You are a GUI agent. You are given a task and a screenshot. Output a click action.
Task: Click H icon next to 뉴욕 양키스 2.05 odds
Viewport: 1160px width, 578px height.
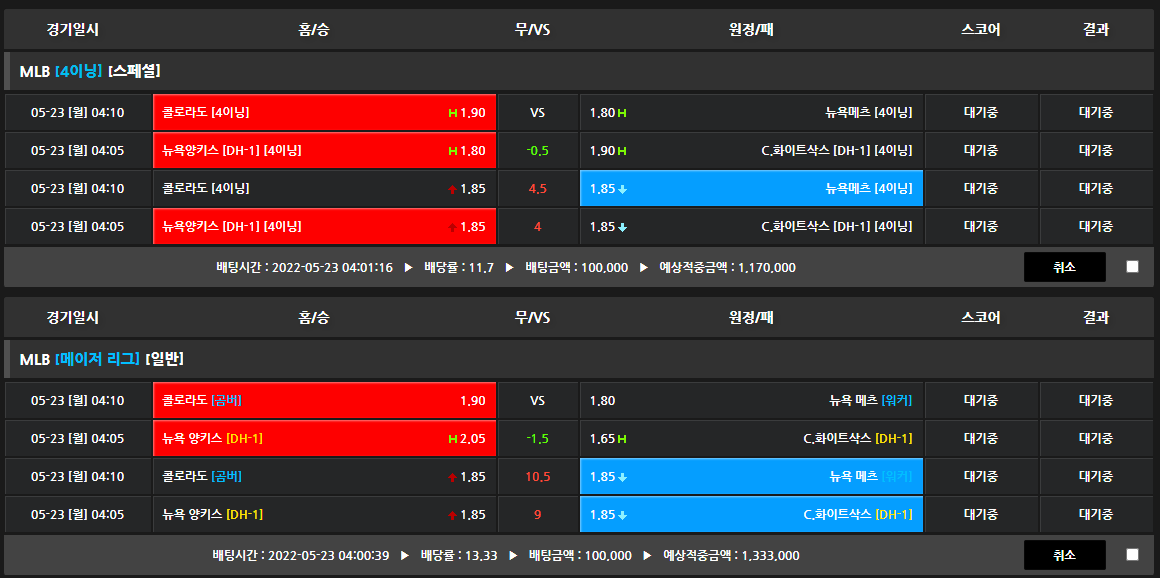click(x=452, y=439)
